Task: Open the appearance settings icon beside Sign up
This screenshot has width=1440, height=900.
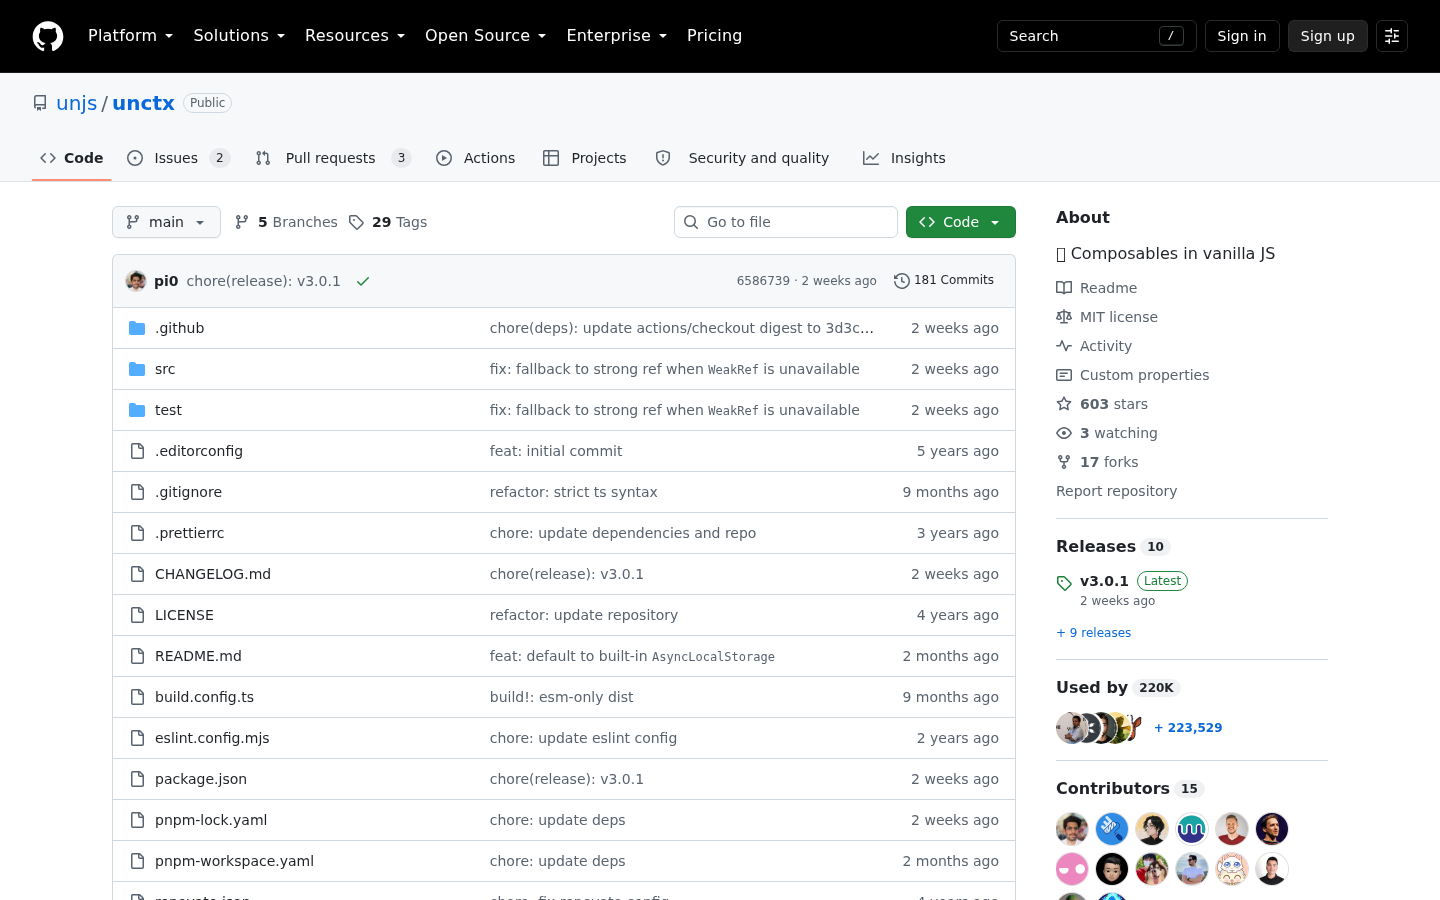Action: pos(1392,36)
